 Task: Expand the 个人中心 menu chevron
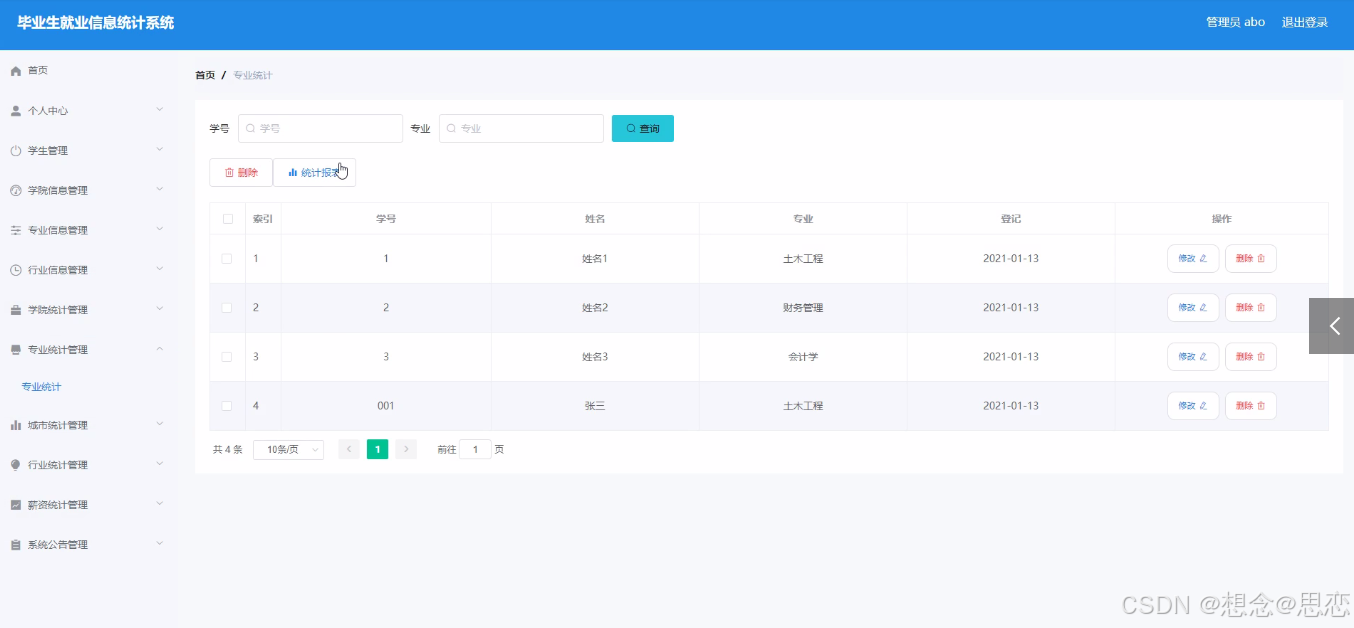[160, 109]
